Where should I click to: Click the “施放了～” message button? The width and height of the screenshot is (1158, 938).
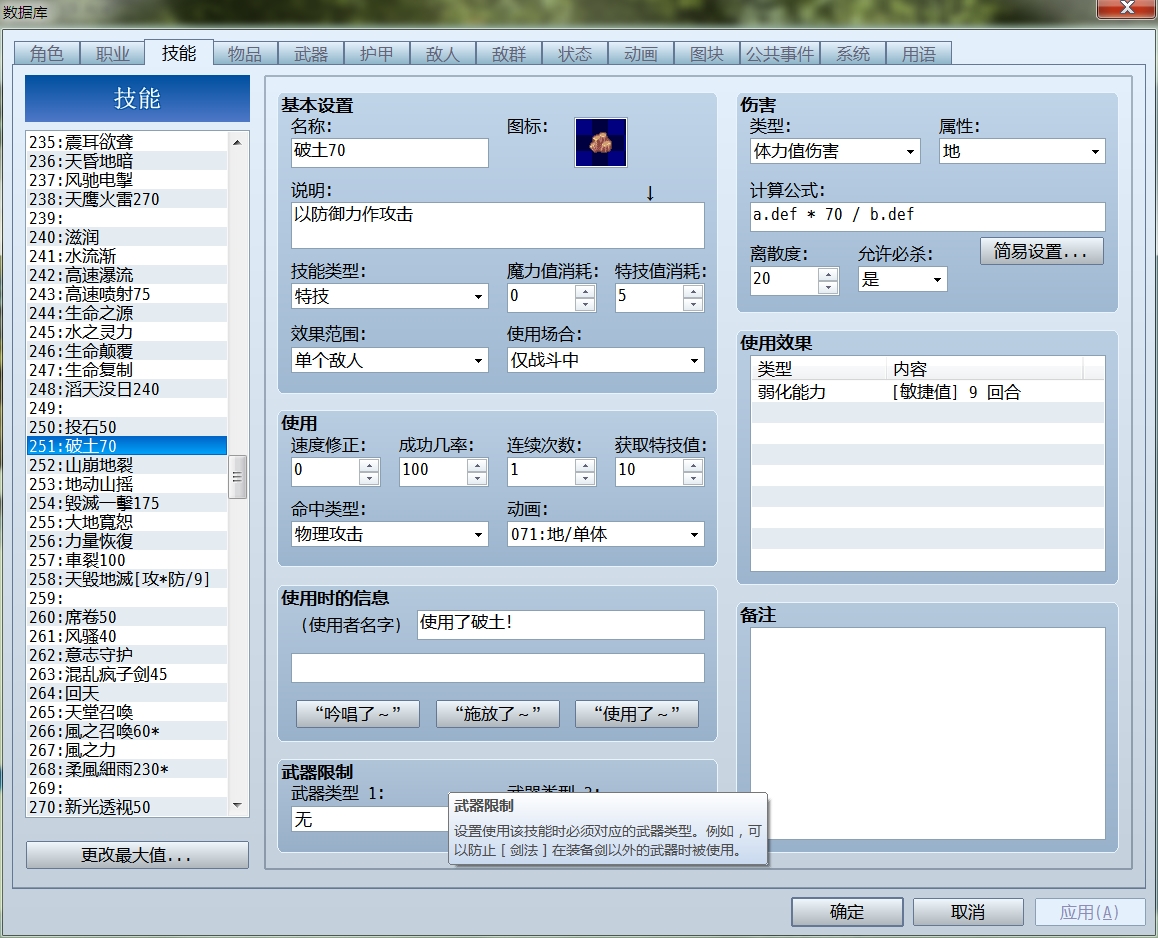click(x=497, y=713)
